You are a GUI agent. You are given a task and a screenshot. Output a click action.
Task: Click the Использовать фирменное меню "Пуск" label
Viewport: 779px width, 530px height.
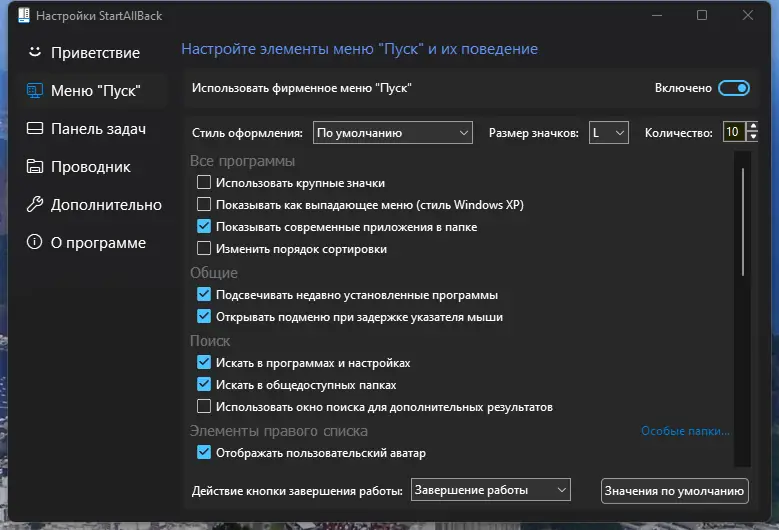click(x=302, y=88)
